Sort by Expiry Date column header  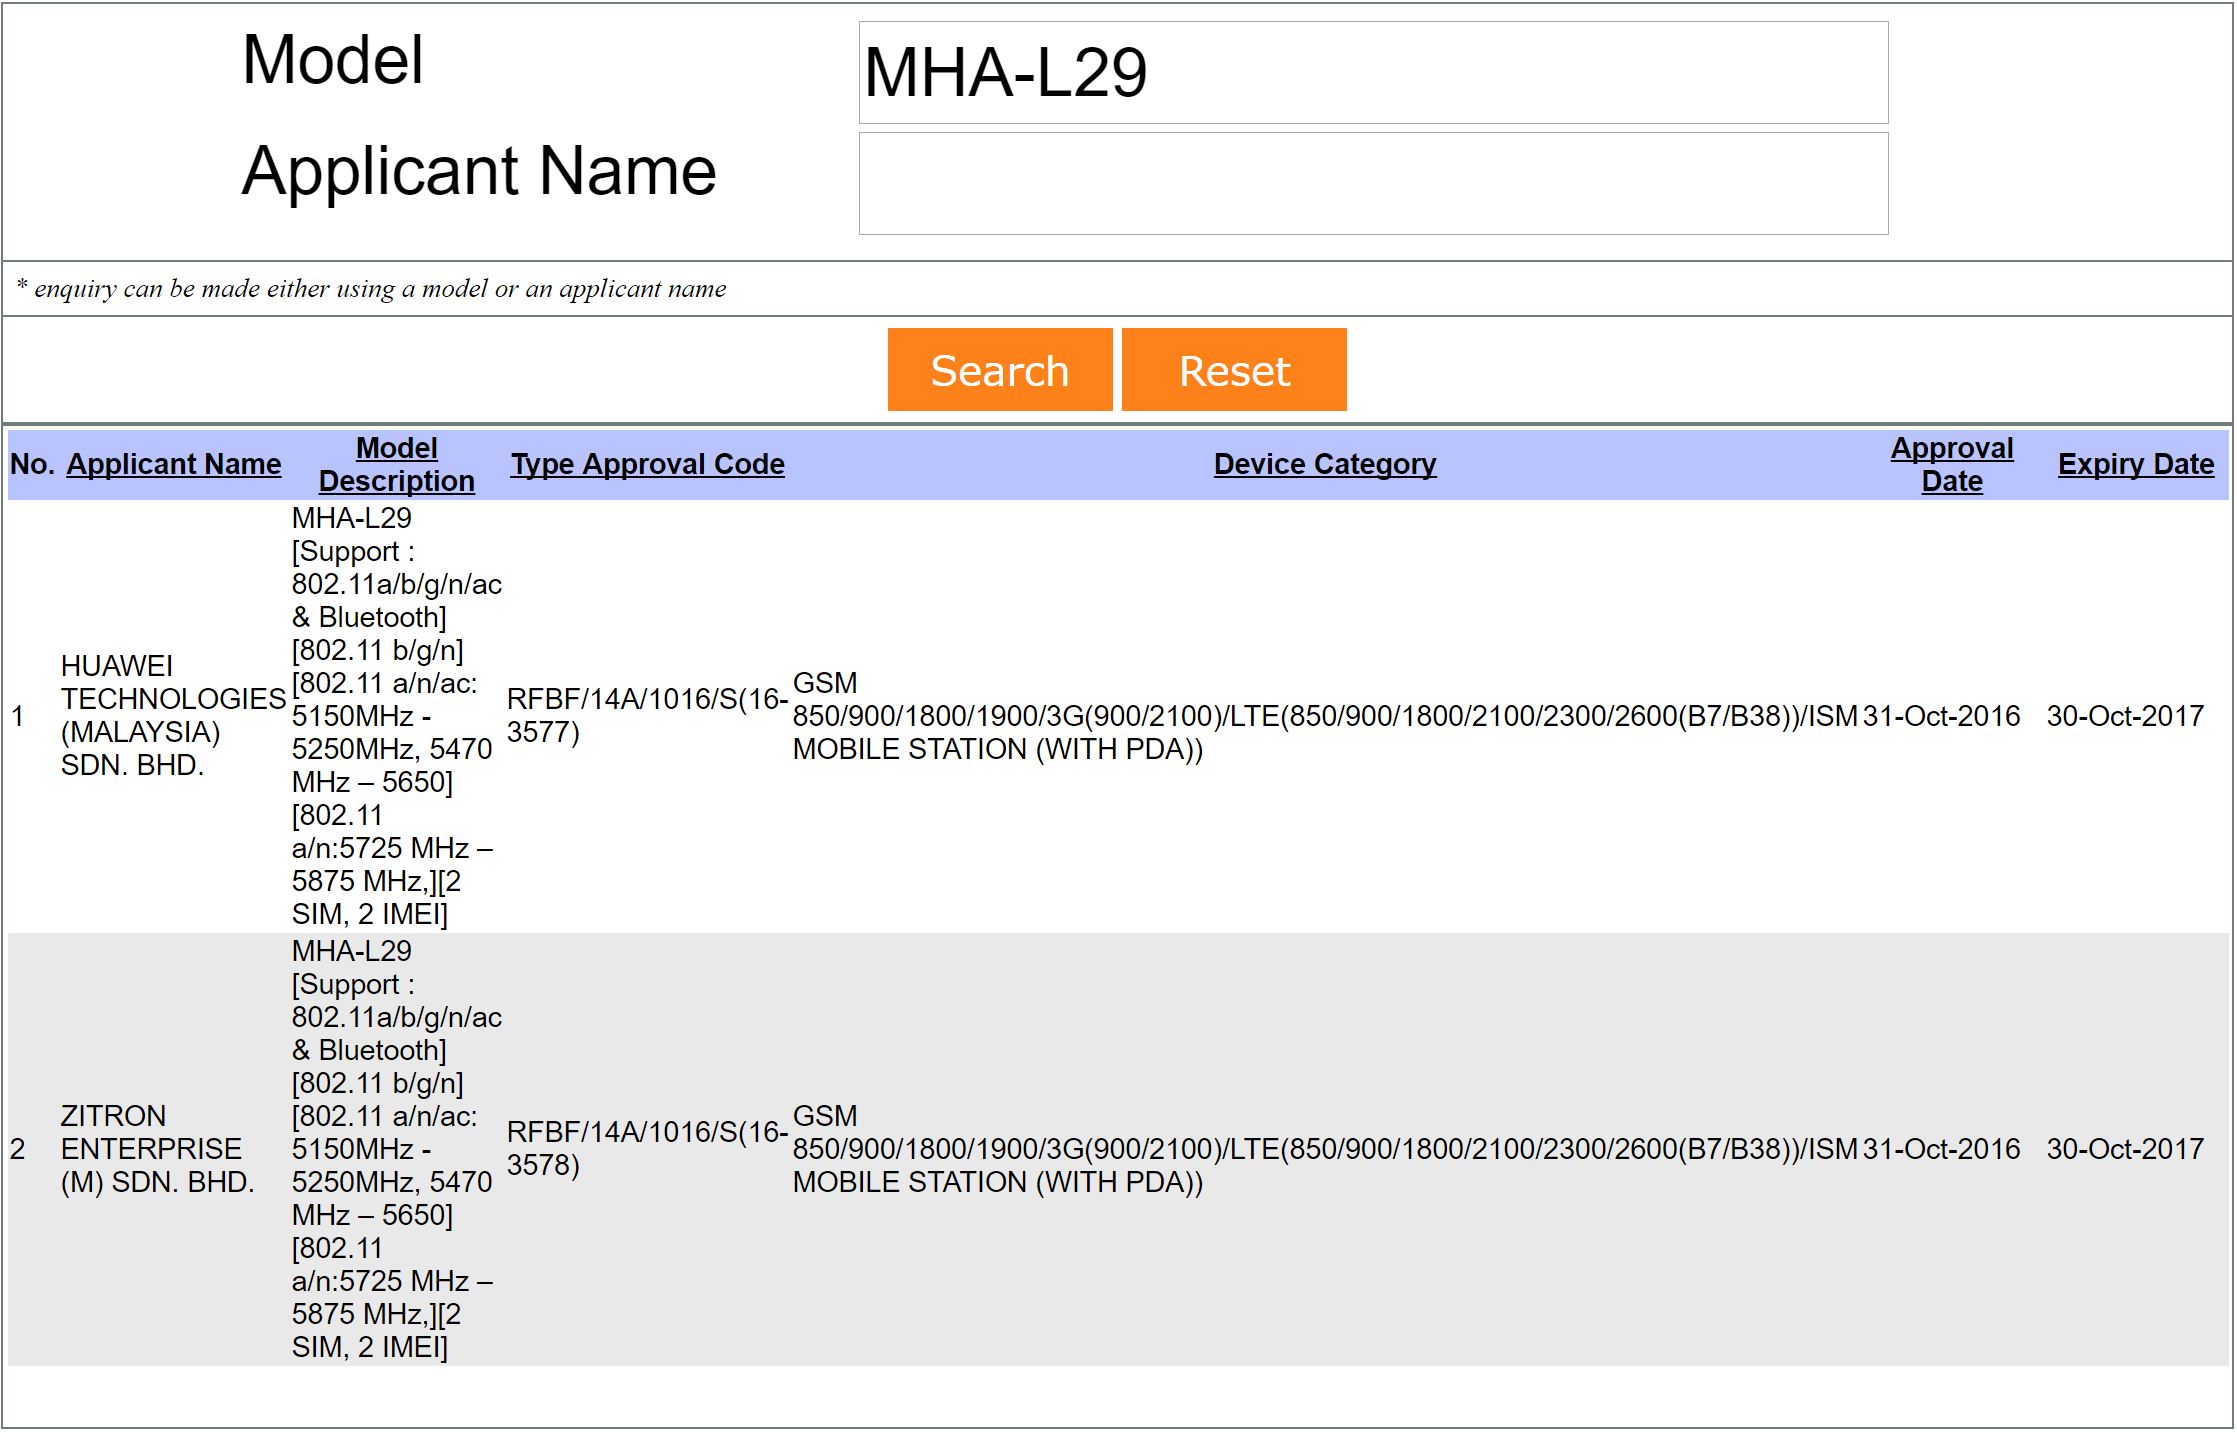(x=2136, y=464)
